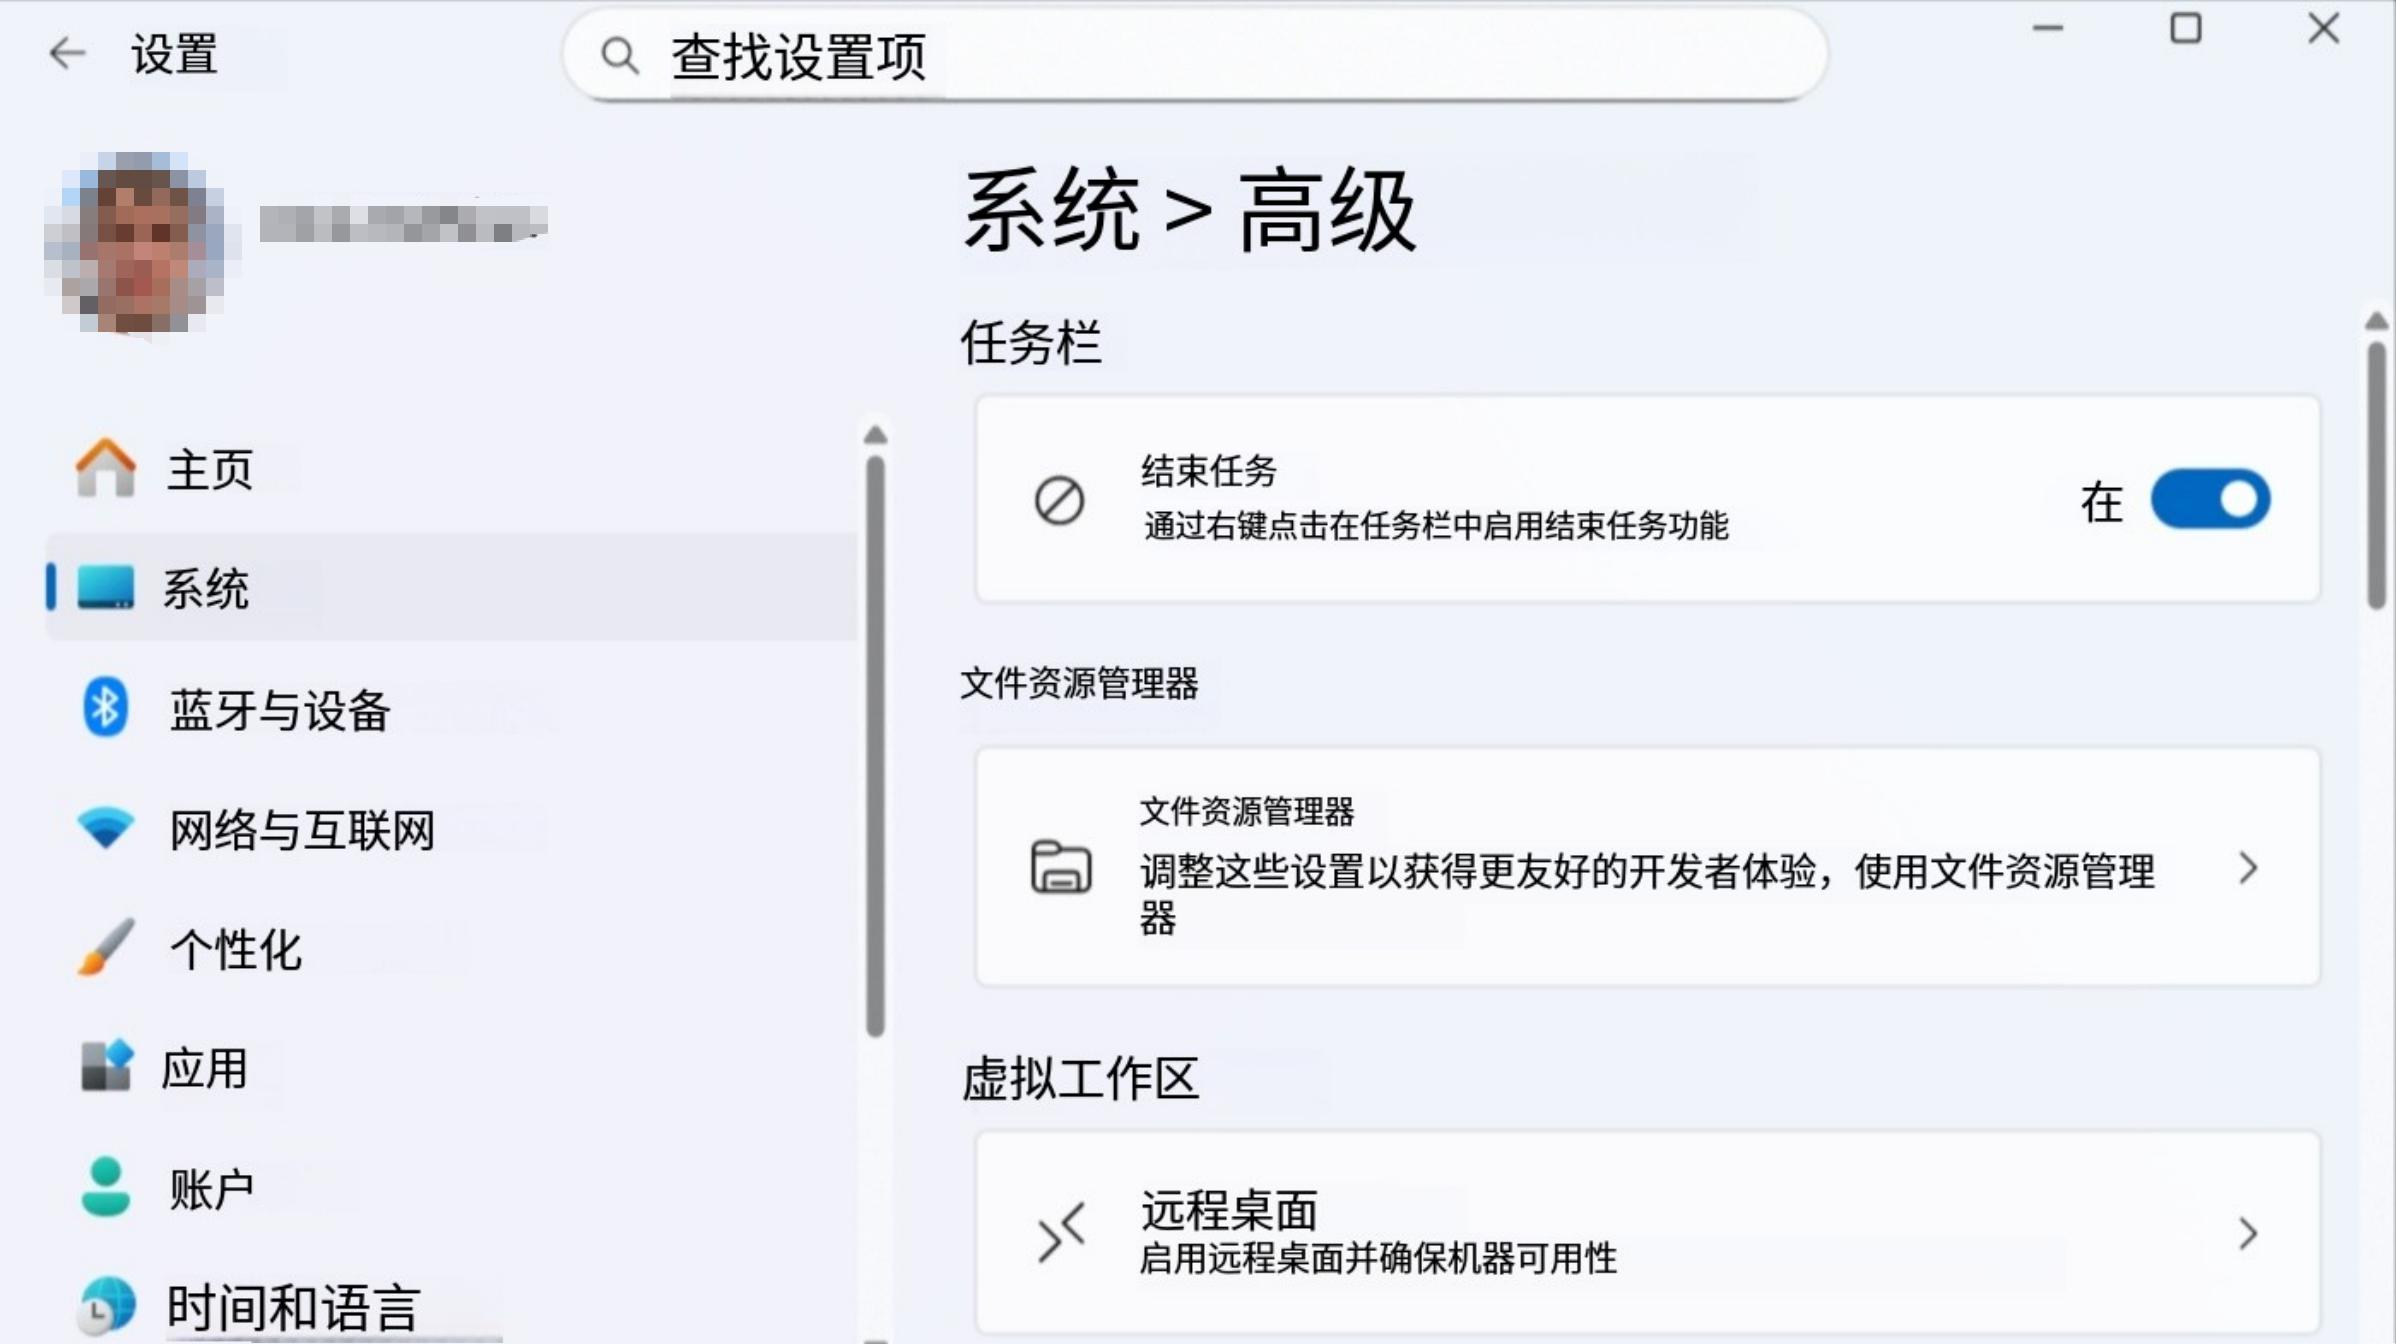Screen dimensions: 2396x1344
Task: Click the 主页 home icon
Action: [x=105, y=468]
